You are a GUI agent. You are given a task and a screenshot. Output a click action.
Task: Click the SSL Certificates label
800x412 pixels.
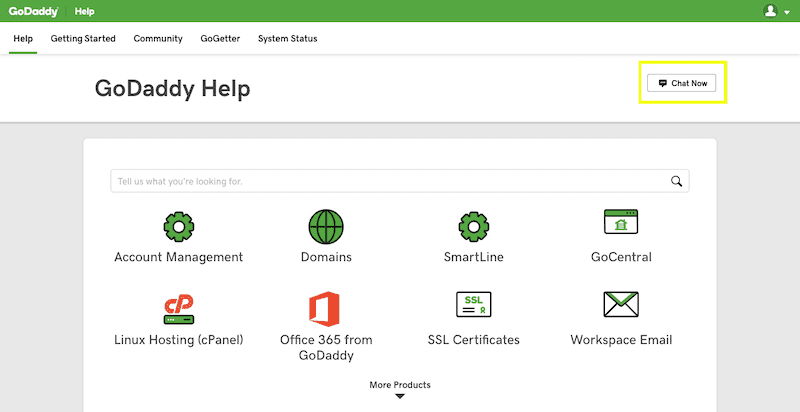coord(473,340)
